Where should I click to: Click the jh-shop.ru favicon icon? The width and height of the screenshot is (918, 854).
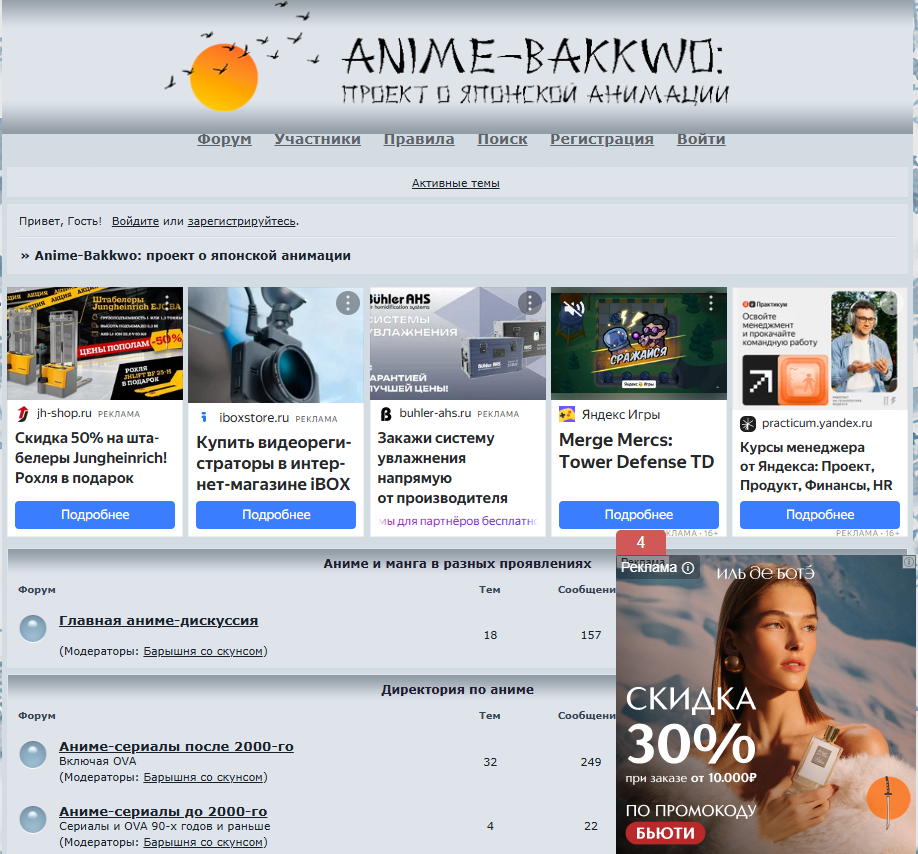coord(23,414)
